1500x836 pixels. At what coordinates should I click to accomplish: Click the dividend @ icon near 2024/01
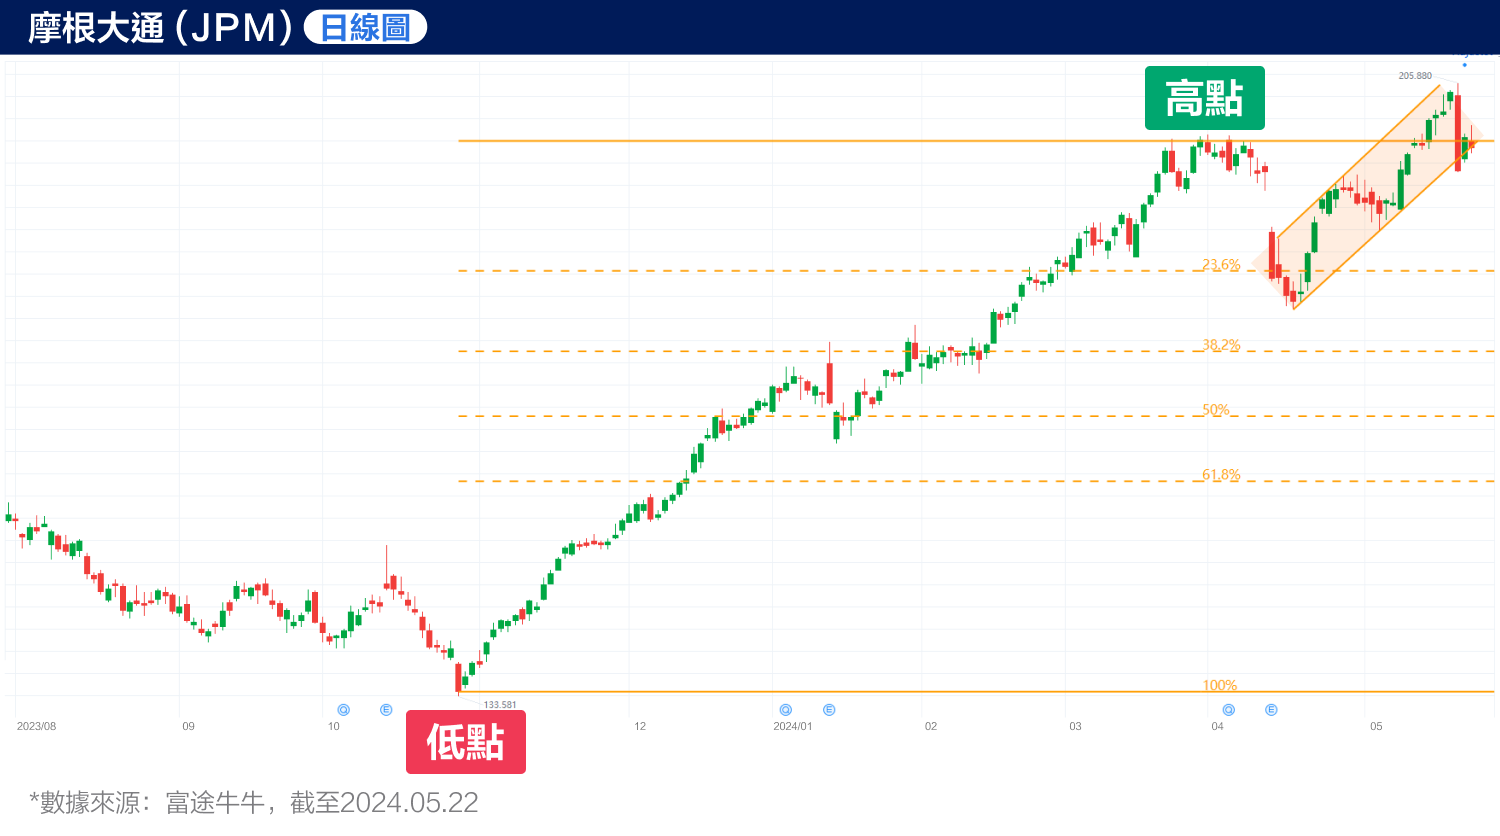pos(786,709)
